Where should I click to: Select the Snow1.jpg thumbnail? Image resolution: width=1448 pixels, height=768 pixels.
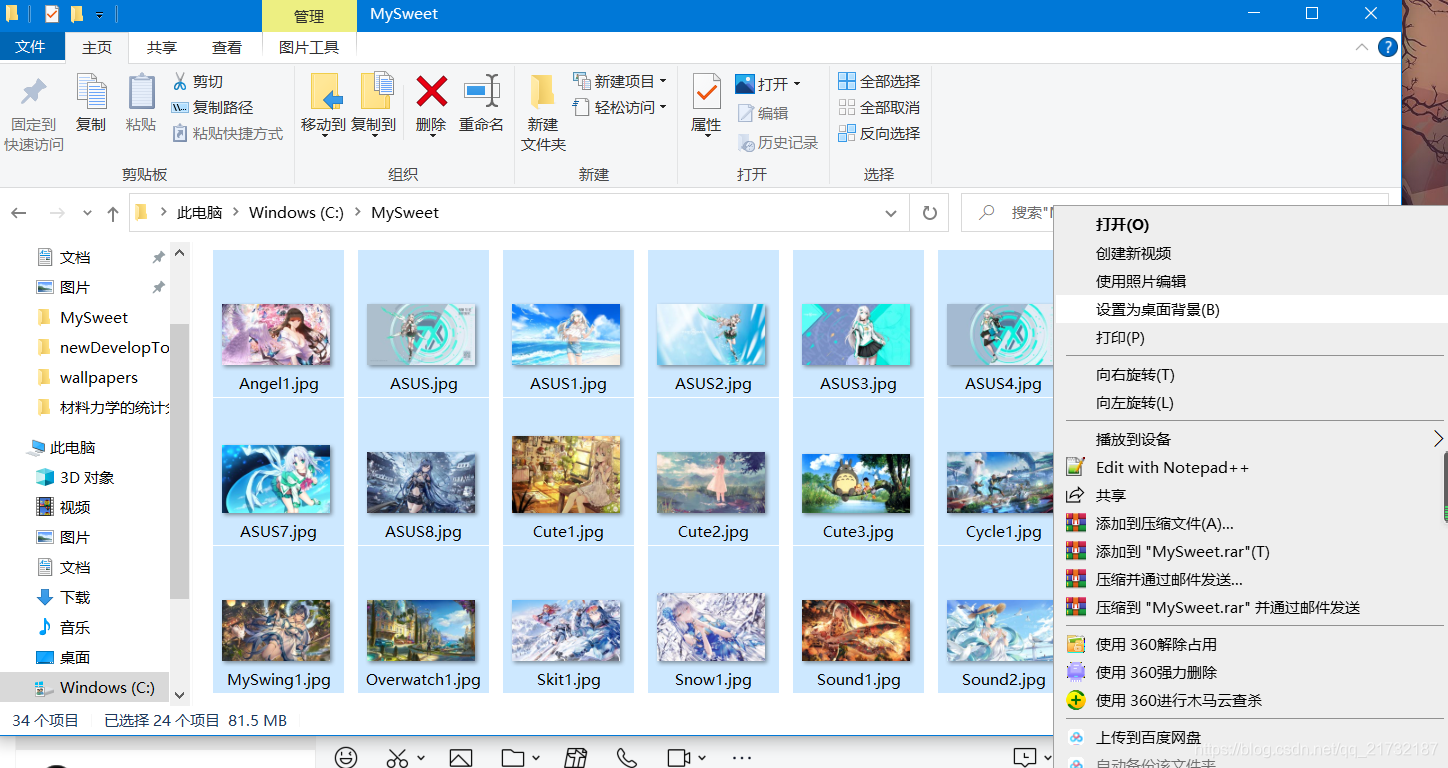point(711,627)
